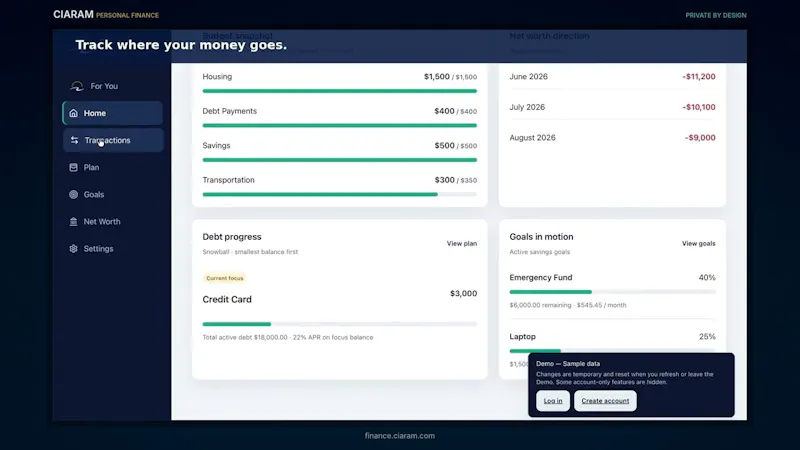Click the View goals link
This screenshot has width=800, height=450.
[x=698, y=243]
